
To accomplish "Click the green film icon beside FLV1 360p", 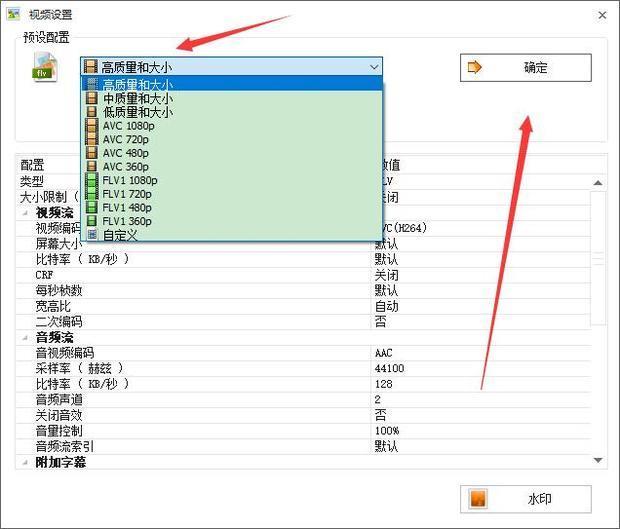I will click(92, 221).
